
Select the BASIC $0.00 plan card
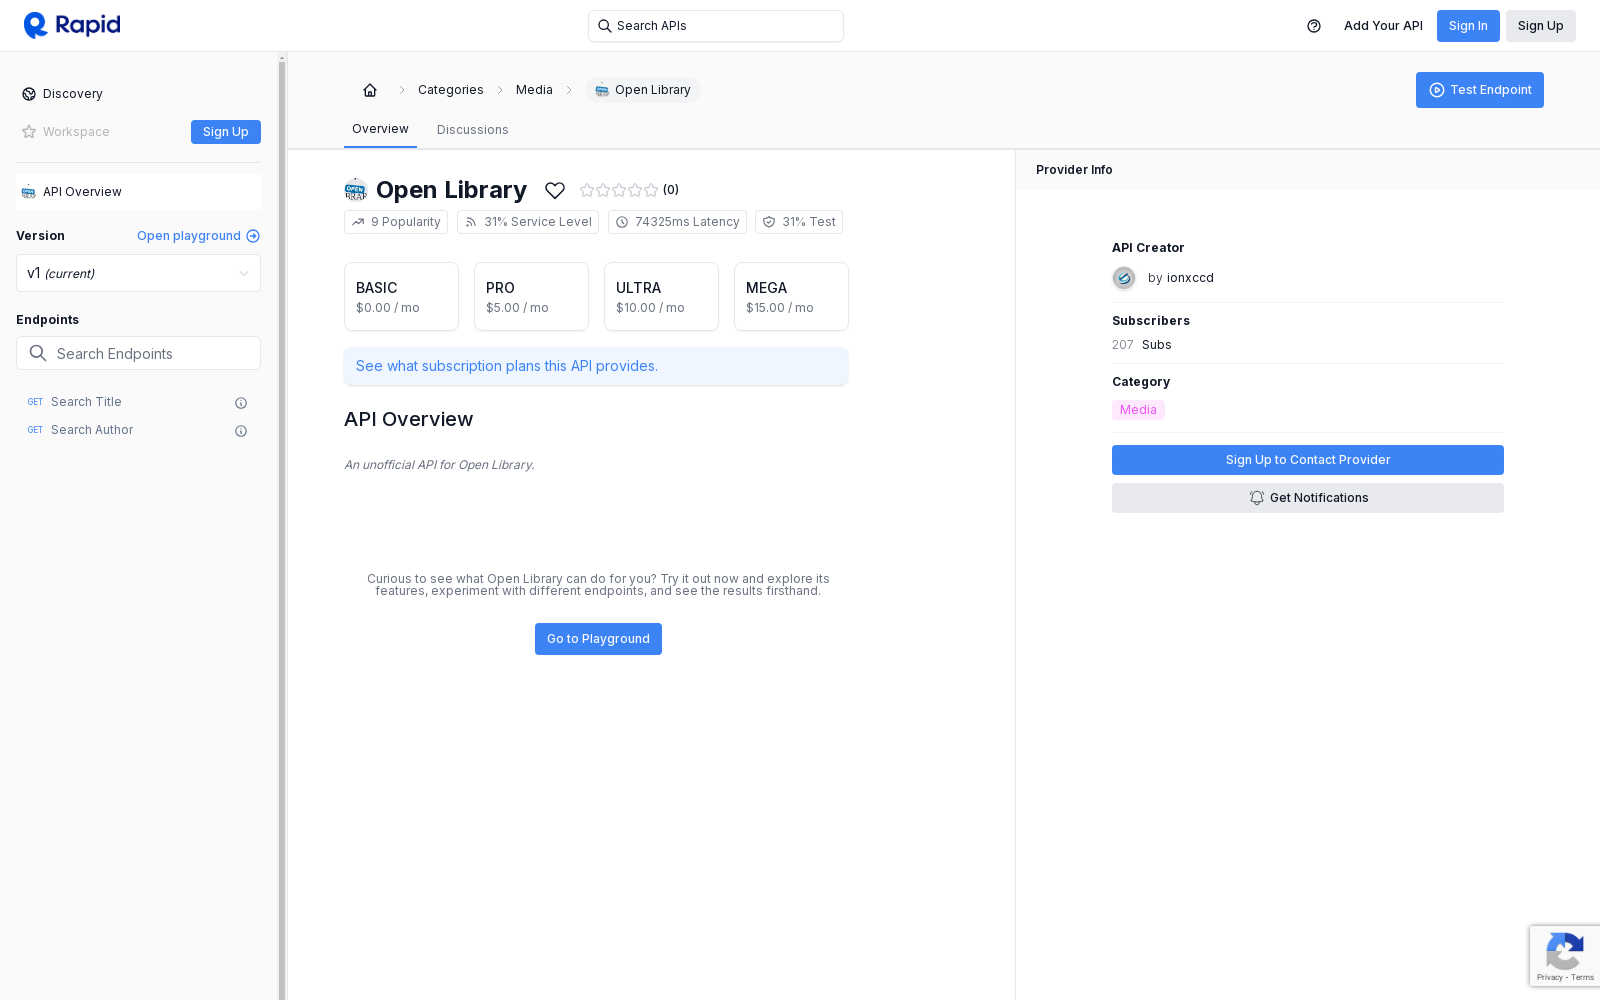(x=401, y=297)
